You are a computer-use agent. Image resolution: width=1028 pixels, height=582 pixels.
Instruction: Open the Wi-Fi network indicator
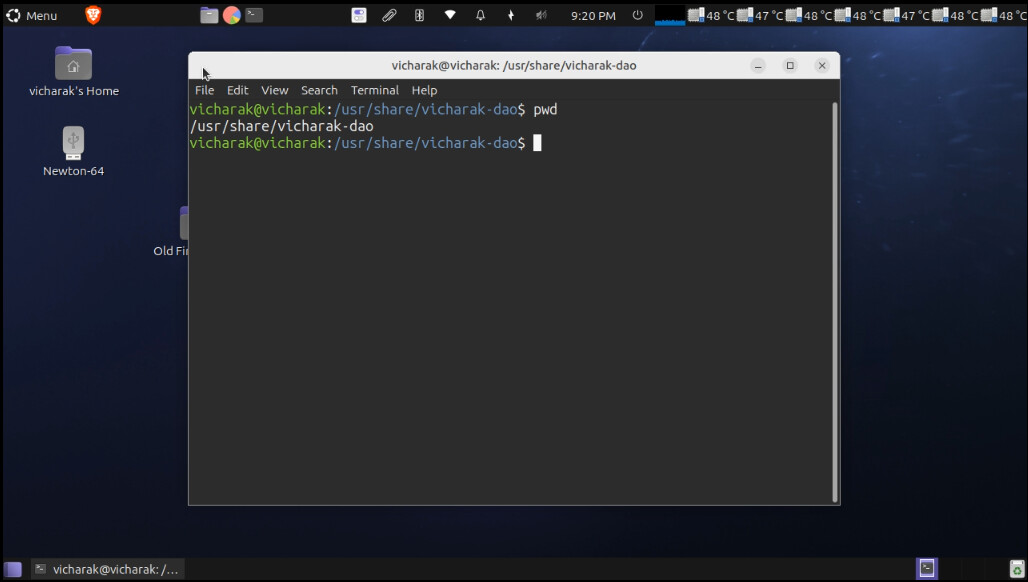pos(450,15)
